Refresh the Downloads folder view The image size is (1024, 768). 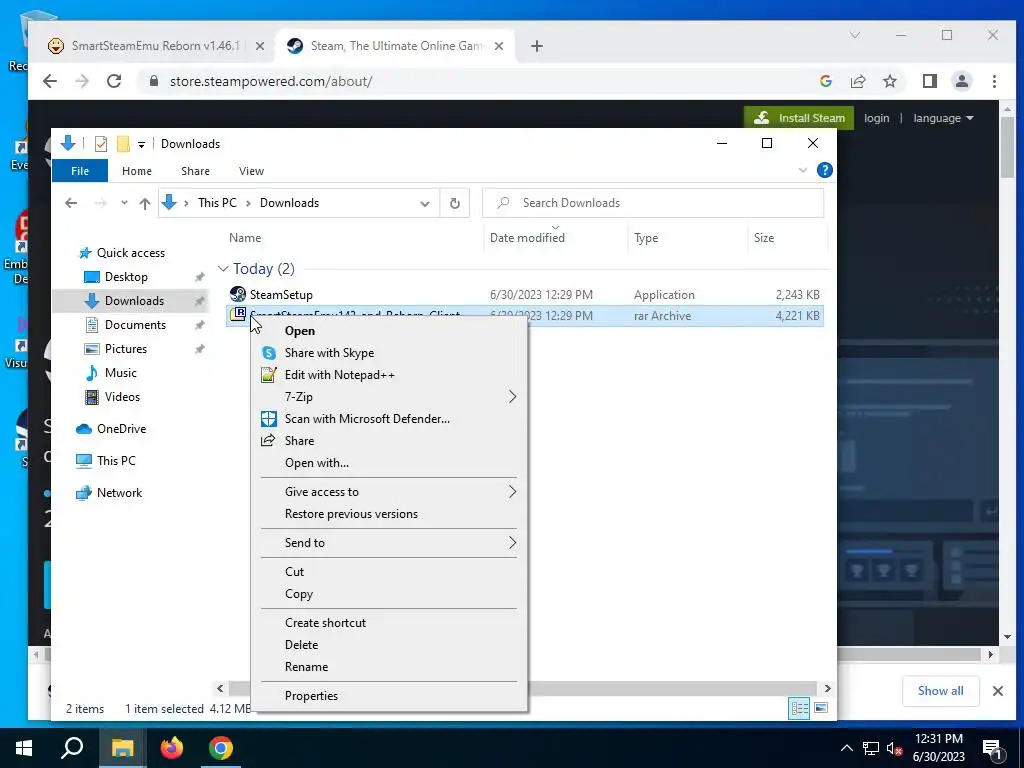point(455,203)
